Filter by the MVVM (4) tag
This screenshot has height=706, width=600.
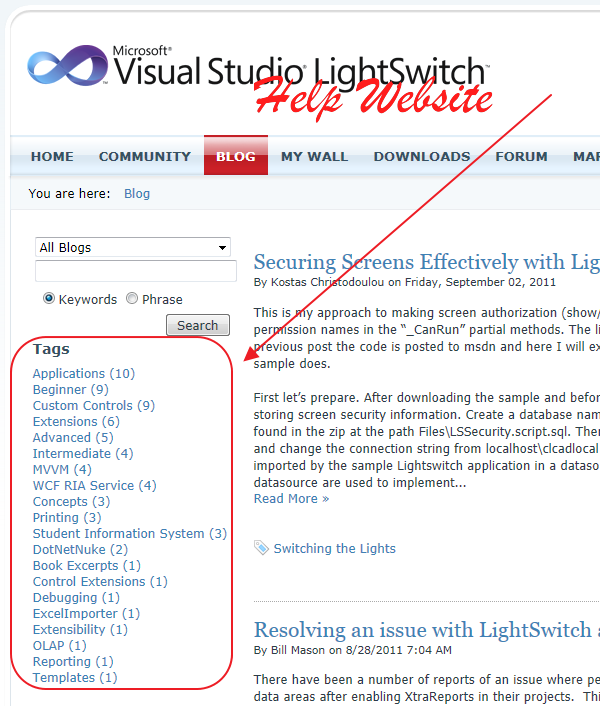62,470
